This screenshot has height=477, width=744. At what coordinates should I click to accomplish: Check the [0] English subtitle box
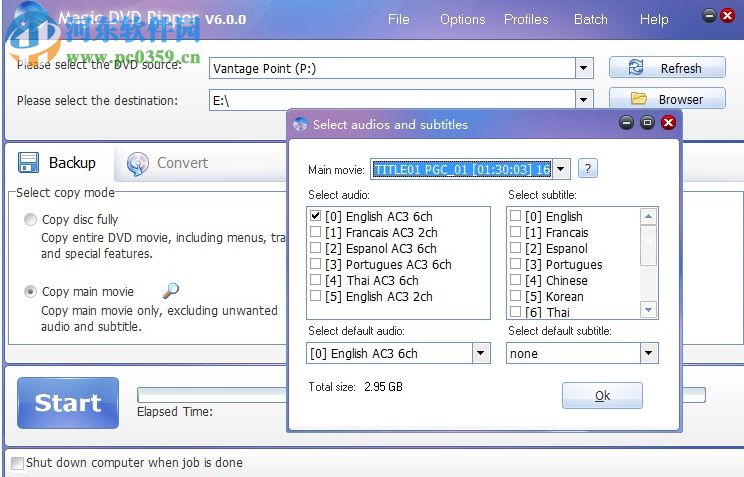515,216
